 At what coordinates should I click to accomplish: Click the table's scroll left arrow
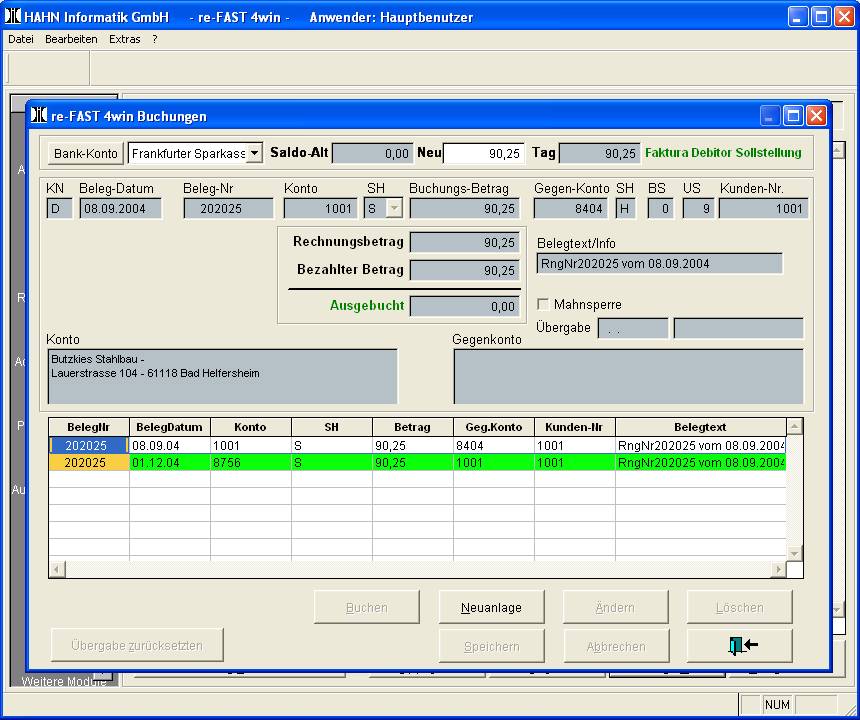tap(57, 569)
